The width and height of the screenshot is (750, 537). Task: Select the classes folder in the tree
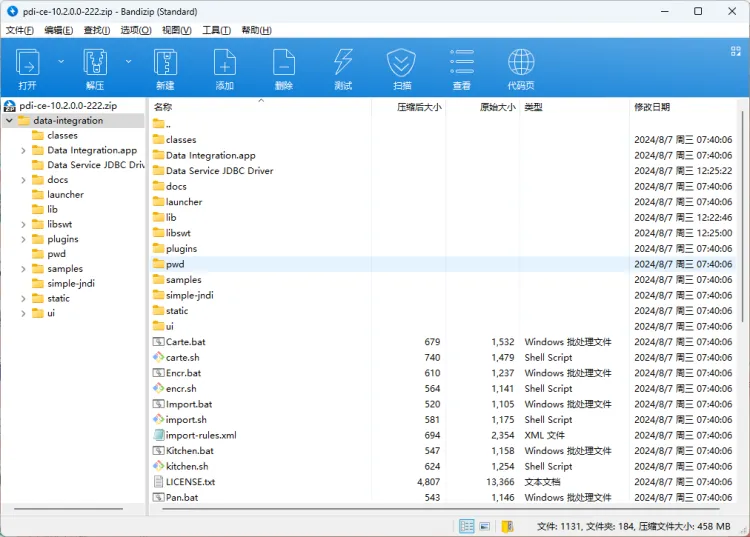coord(62,135)
